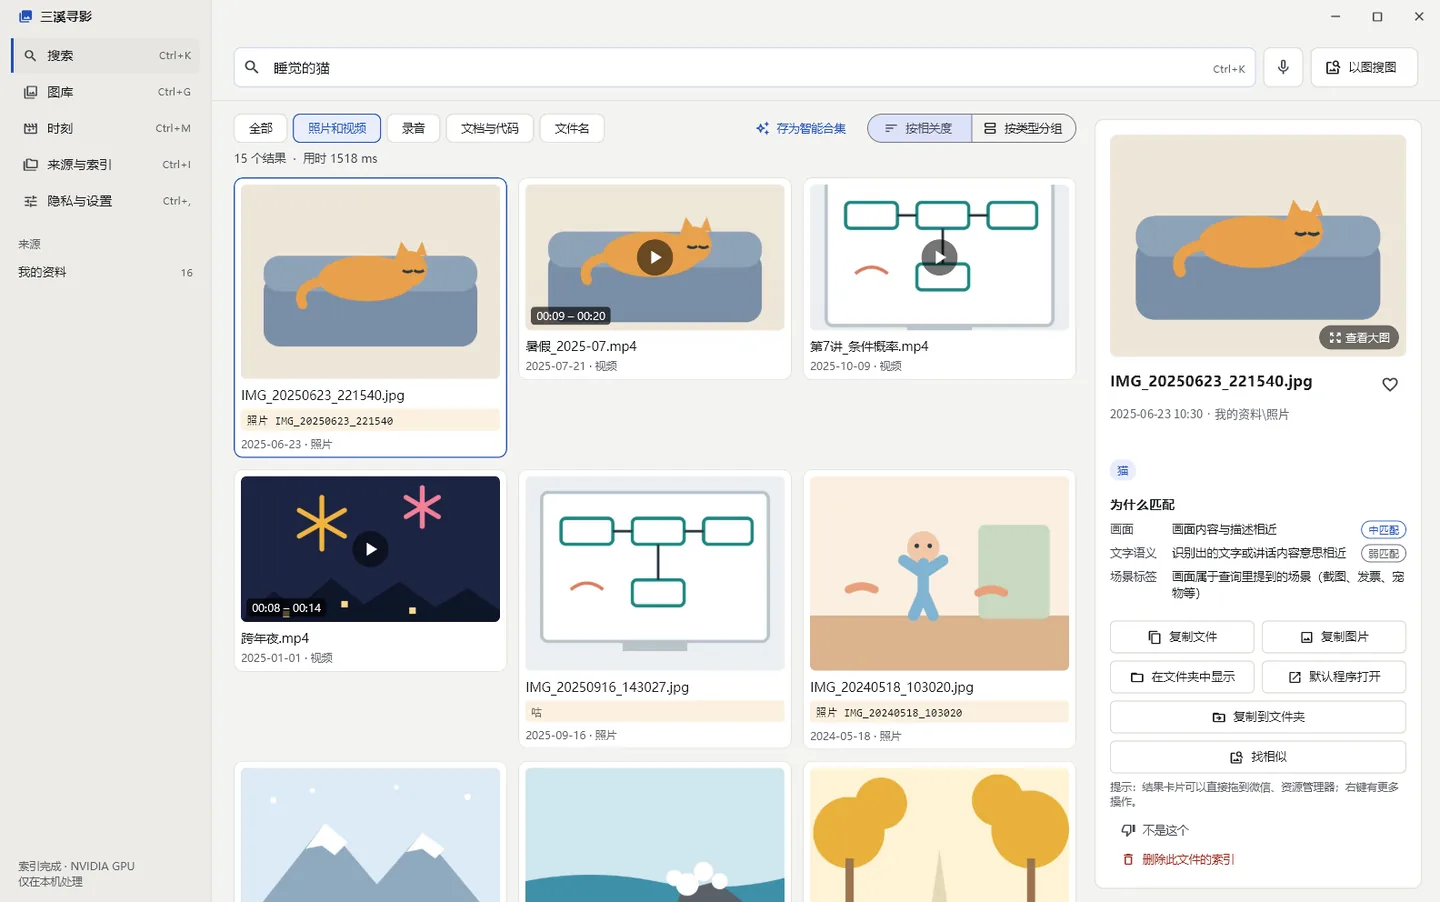Click the 00:09 – 00:20 time badge on 暑假 video
Viewport: 1440px width, 902px height.
coord(571,316)
